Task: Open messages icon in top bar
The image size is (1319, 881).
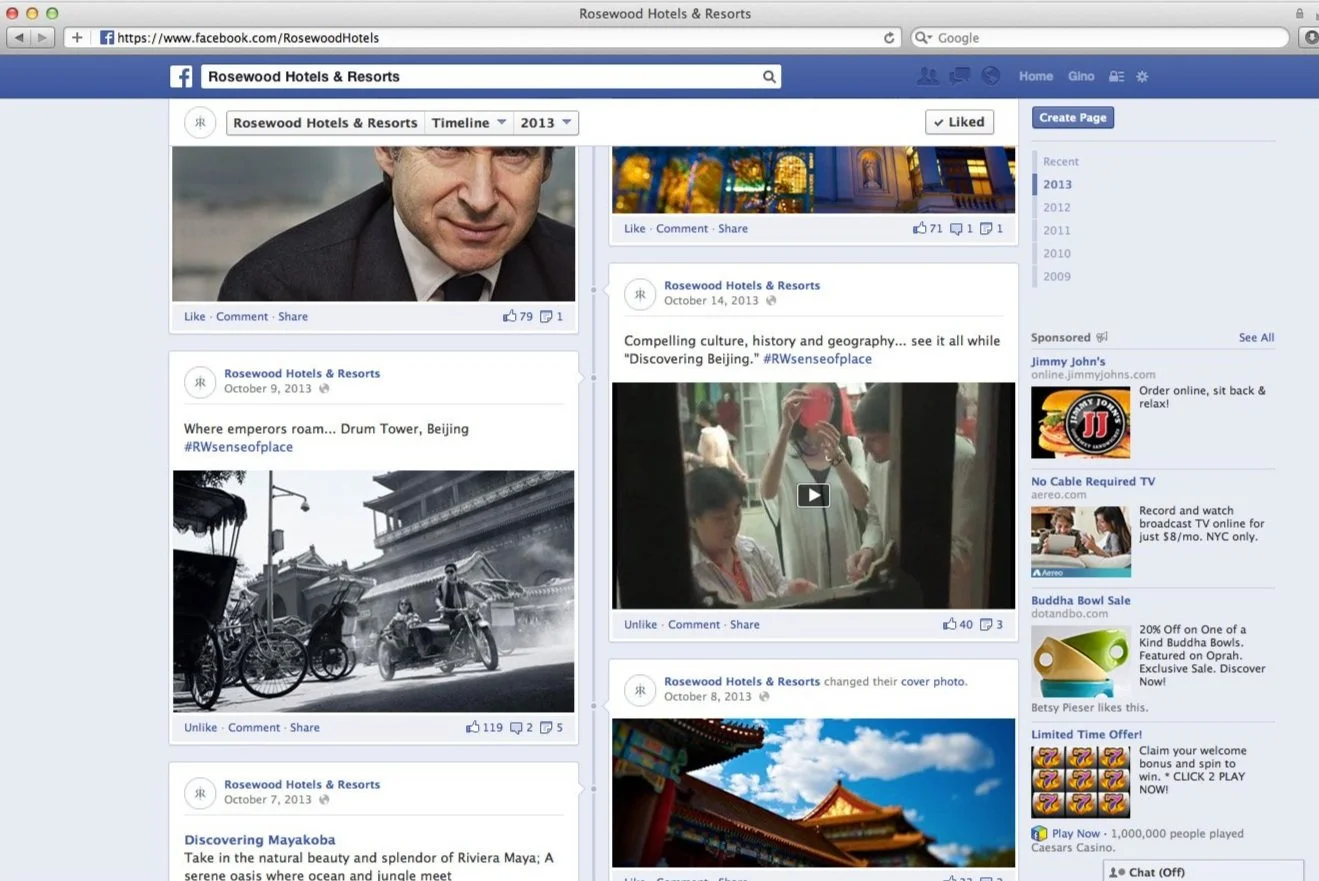Action: pyautogui.click(x=959, y=76)
